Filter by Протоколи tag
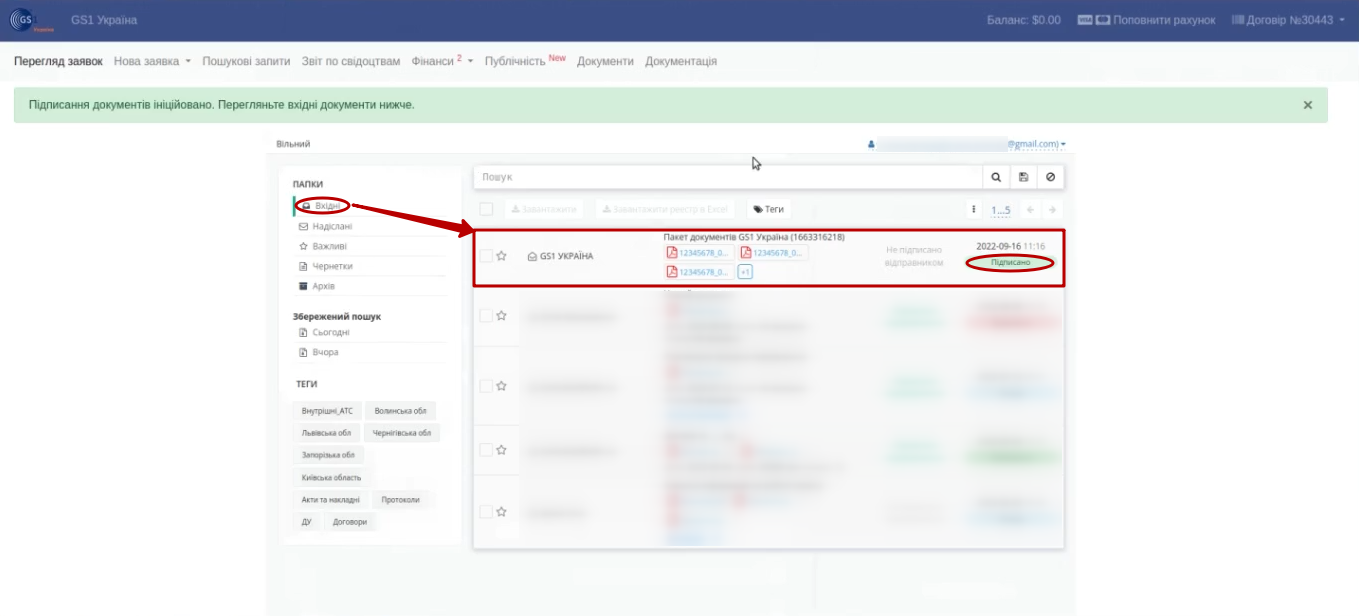This screenshot has width=1359, height=616. click(400, 499)
